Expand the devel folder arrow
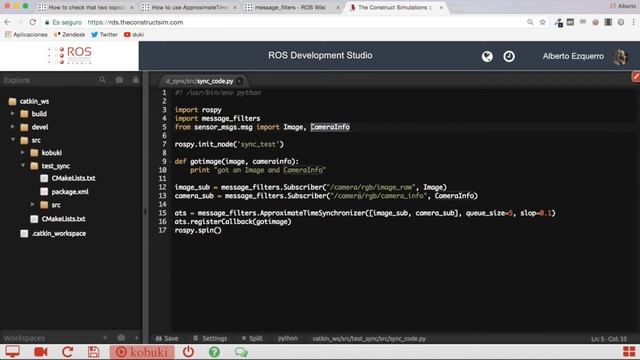Screen dimensions: 640x360 coord(13,127)
